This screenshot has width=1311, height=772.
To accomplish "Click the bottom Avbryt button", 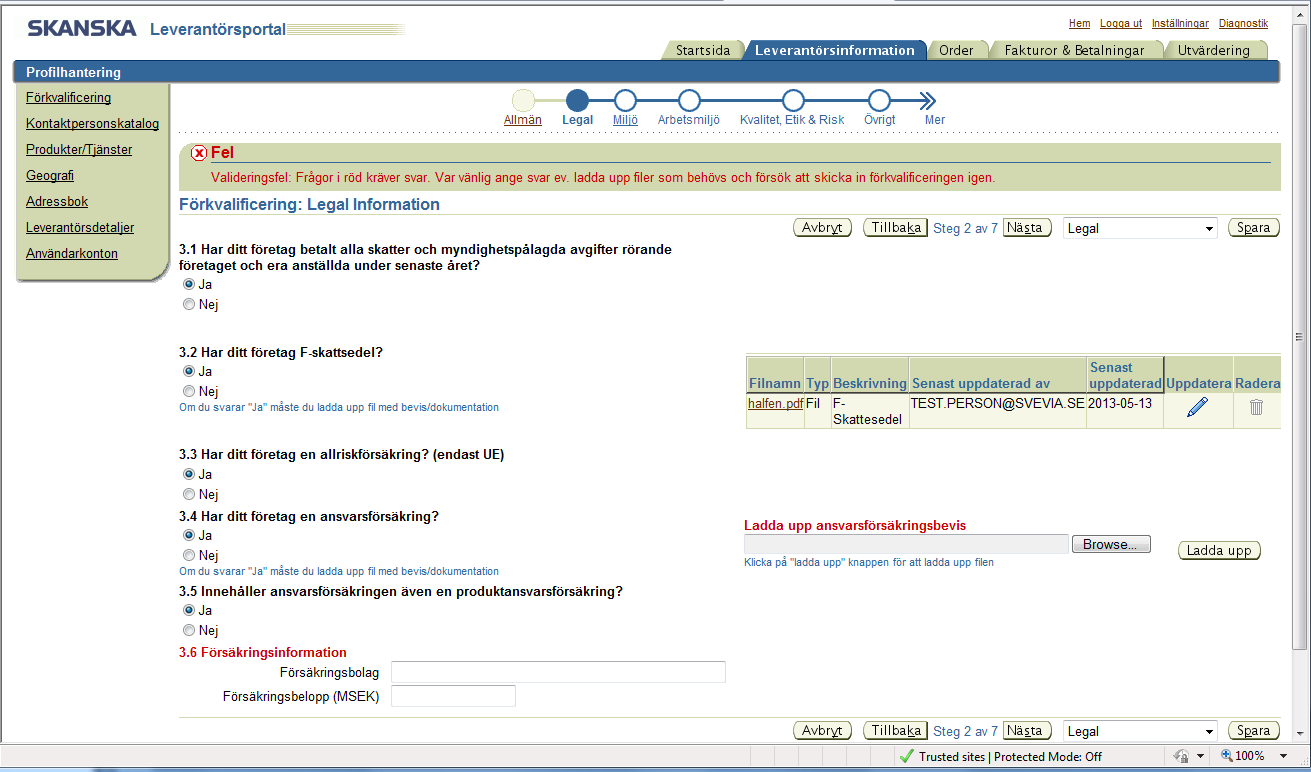I will (x=822, y=731).
